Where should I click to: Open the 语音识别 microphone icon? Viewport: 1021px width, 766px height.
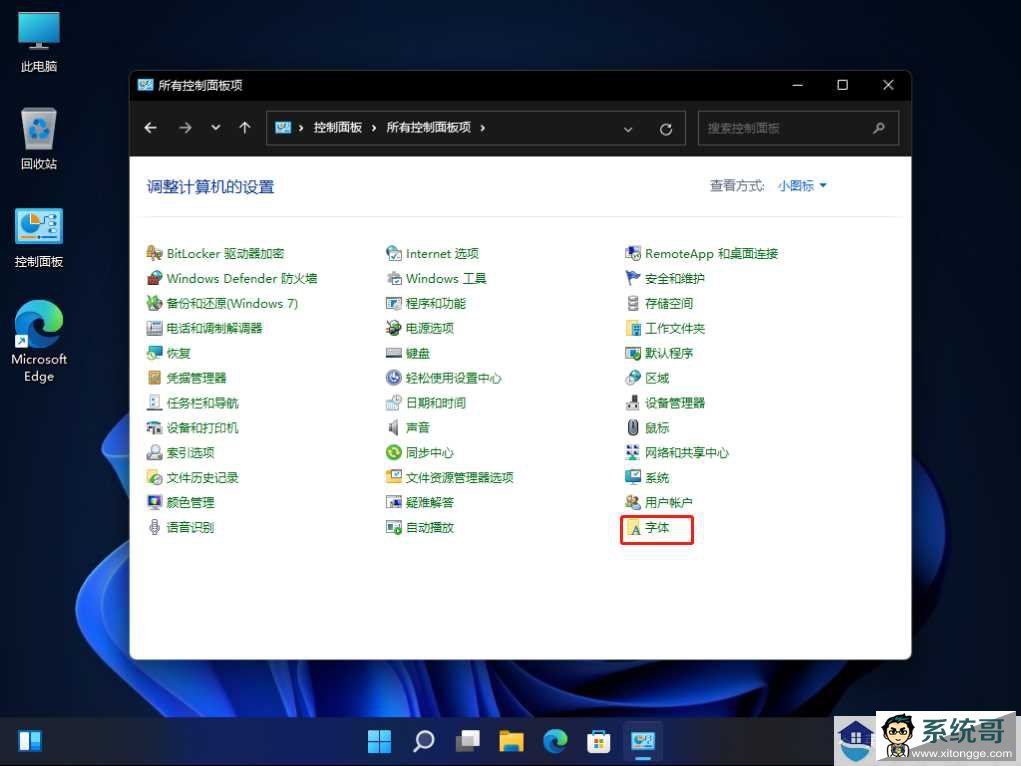tap(154, 527)
